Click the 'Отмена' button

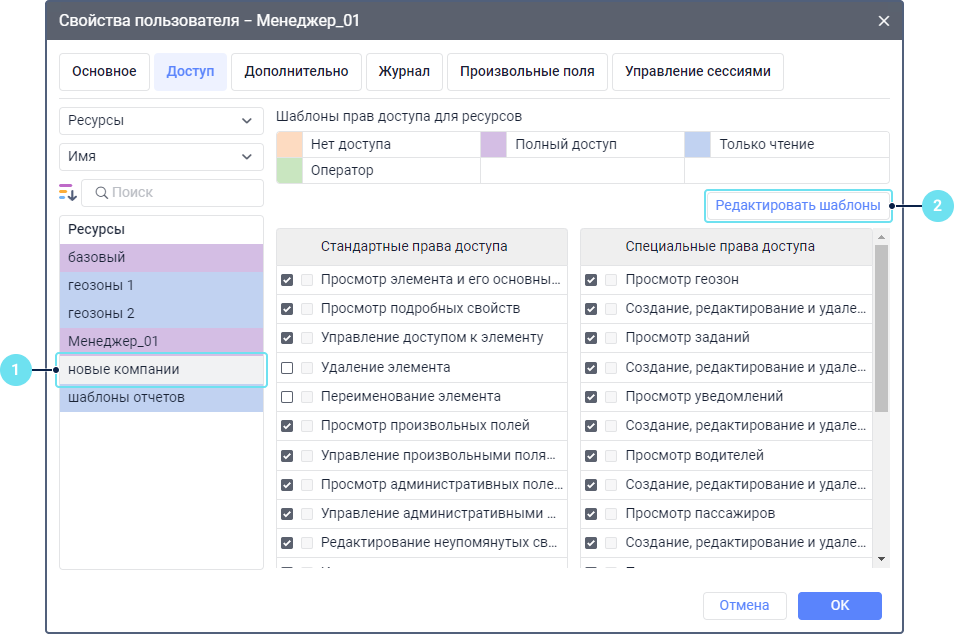coord(744,606)
